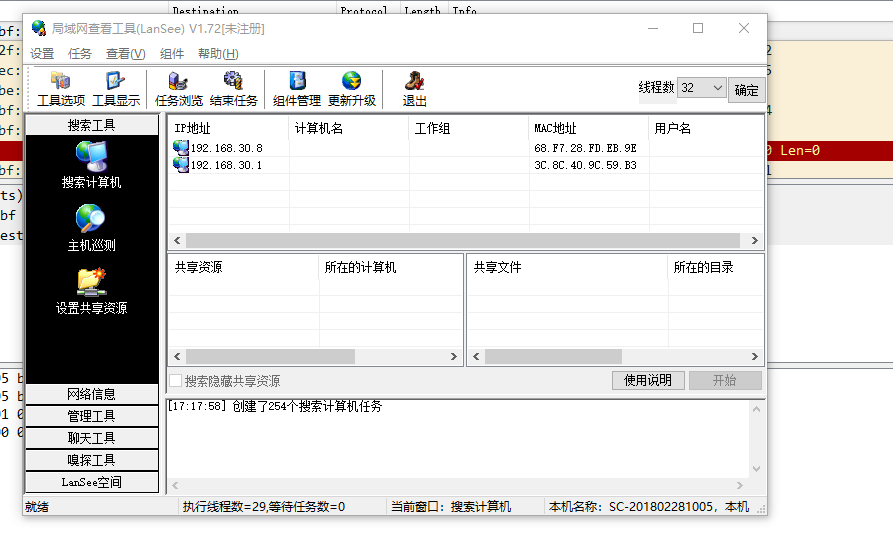Maximize the LanSee window

click(x=698, y=28)
